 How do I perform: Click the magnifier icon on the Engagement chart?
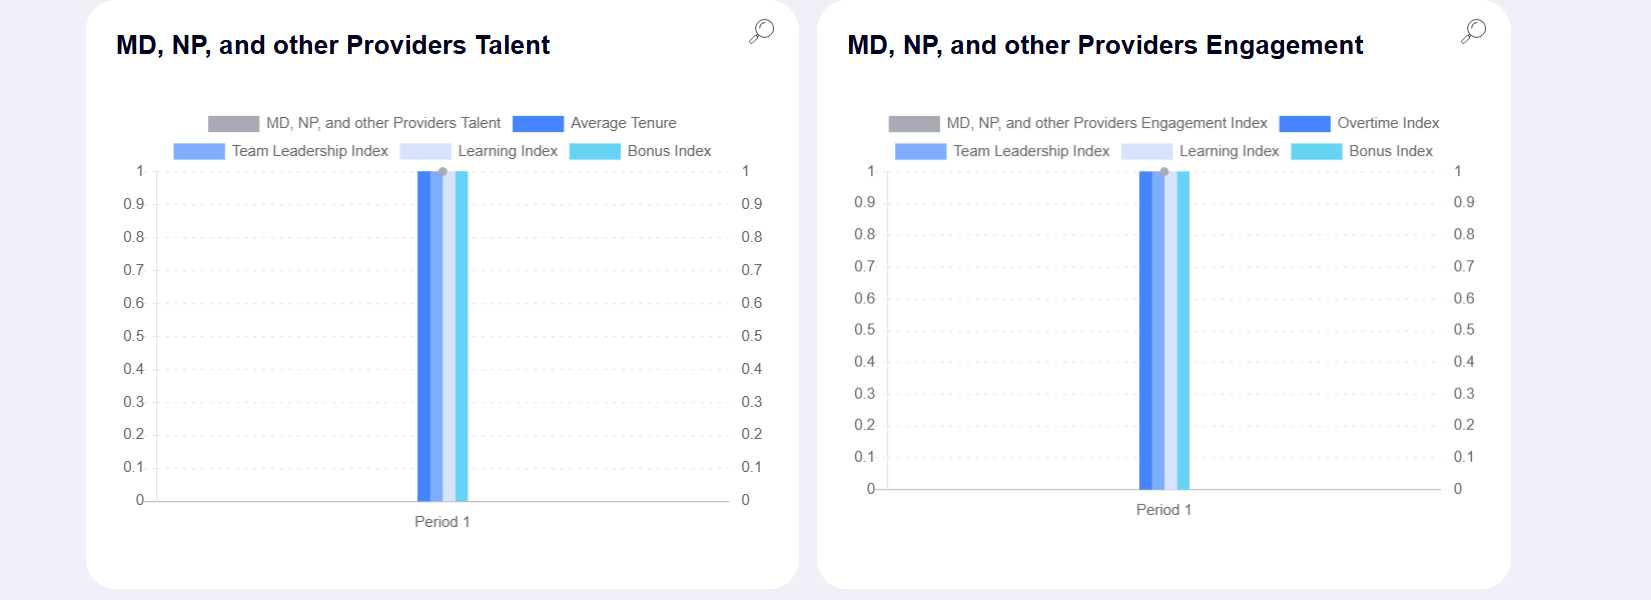pos(1471,31)
